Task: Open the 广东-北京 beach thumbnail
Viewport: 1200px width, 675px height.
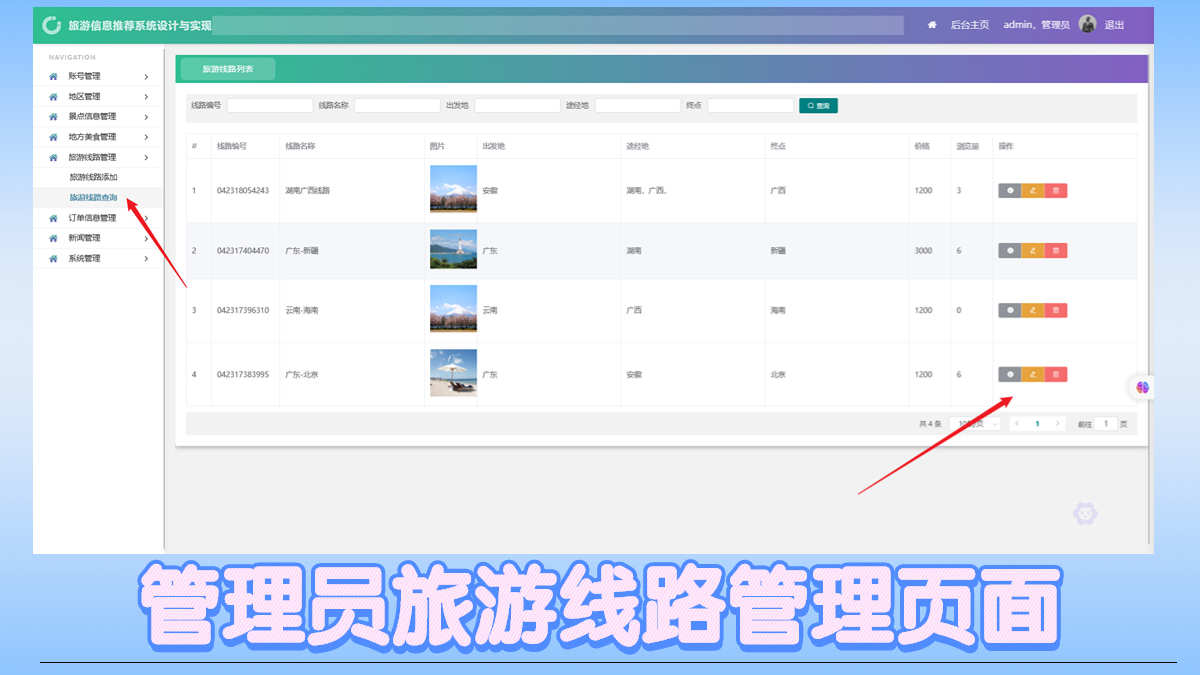Action: 453,373
